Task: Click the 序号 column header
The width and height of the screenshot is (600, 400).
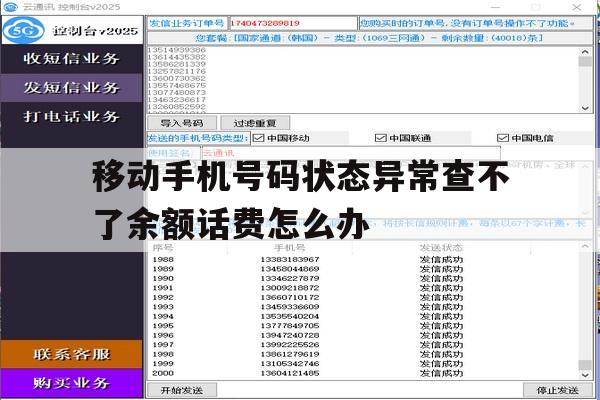Action: click(163, 248)
